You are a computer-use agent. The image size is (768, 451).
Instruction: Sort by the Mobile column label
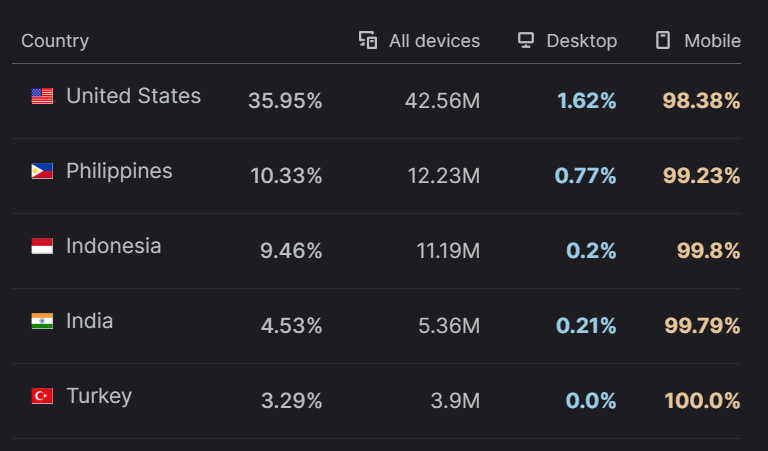pyautogui.click(x=712, y=41)
